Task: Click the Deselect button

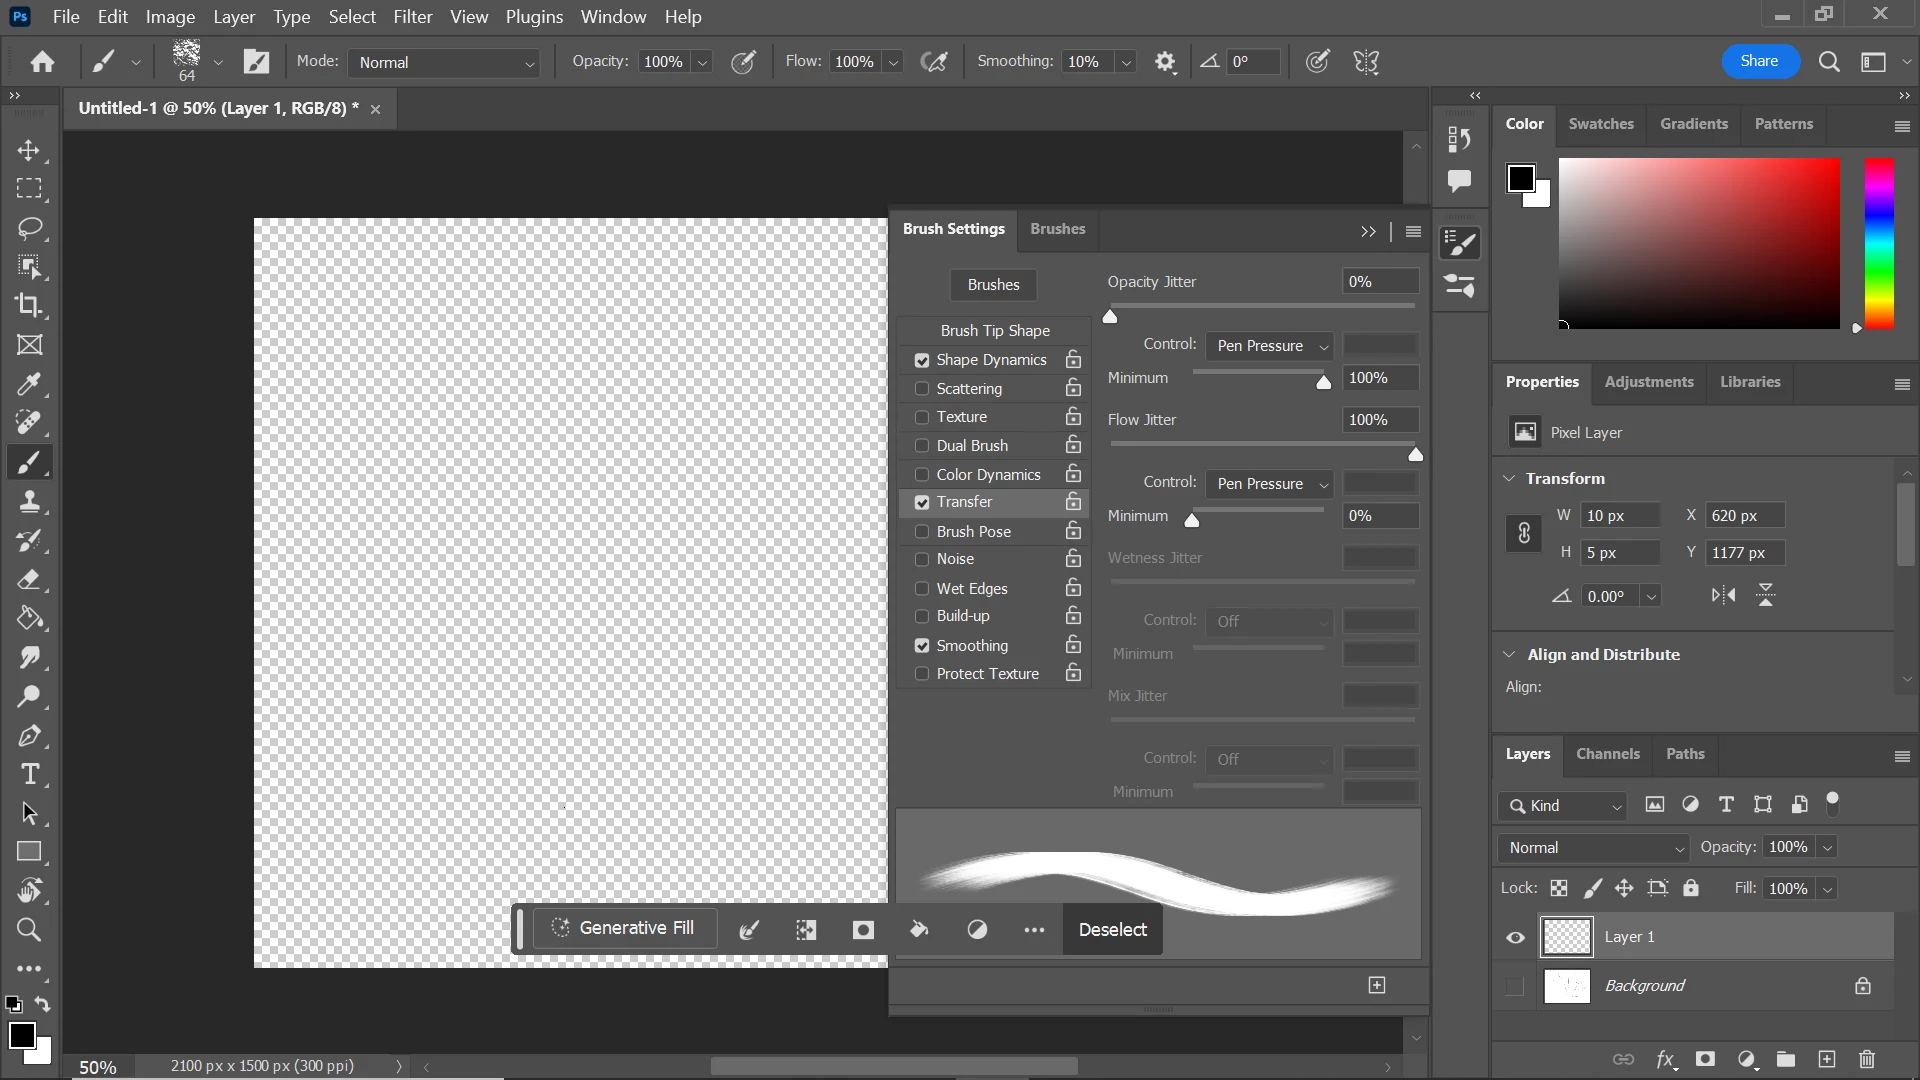Action: [1112, 930]
